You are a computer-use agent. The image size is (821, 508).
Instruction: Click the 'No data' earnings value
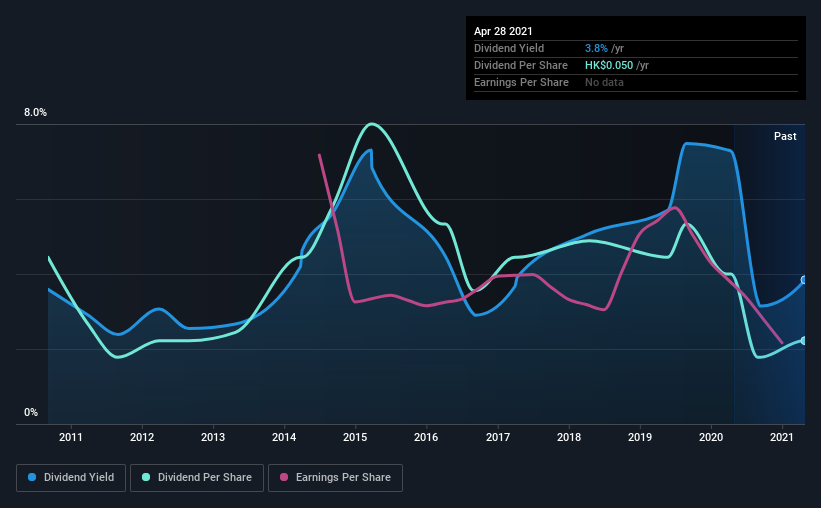pos(604,82)
